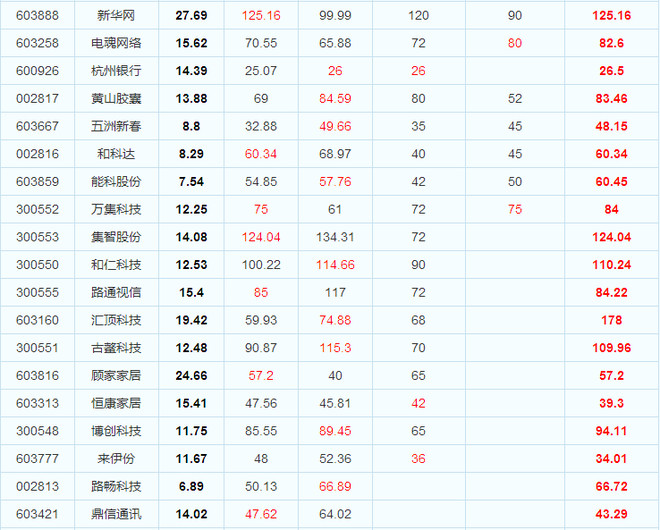Select stock code 300550
This screenshot has height=530, width=660.
pyautogui.click(x=37, y=265)
